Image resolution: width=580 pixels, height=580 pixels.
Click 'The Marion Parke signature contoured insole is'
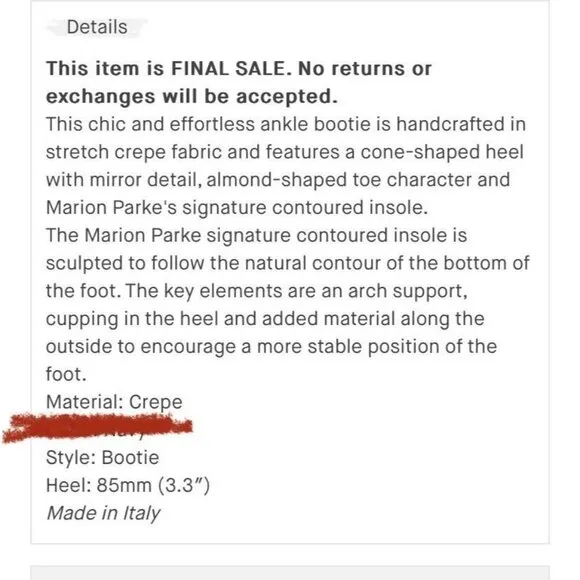point(256,235)
